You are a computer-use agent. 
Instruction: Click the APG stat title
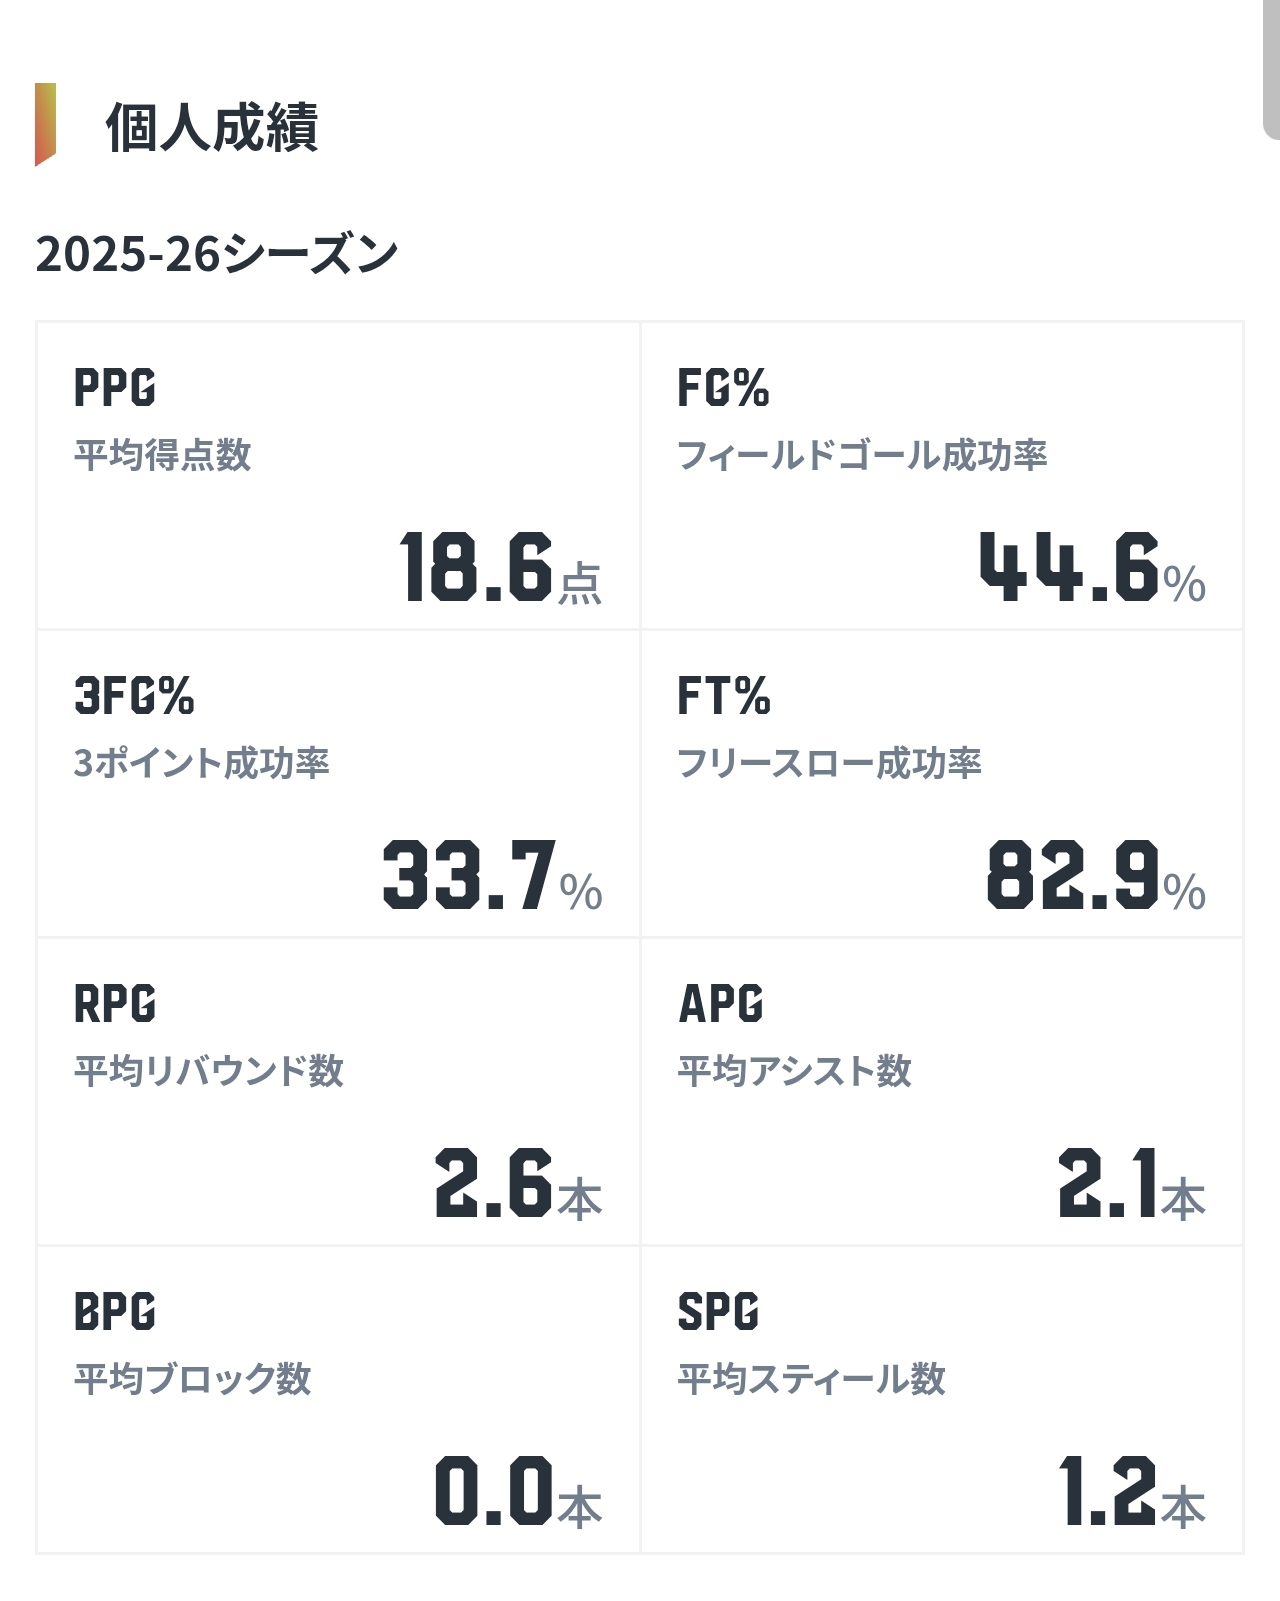721,1004
